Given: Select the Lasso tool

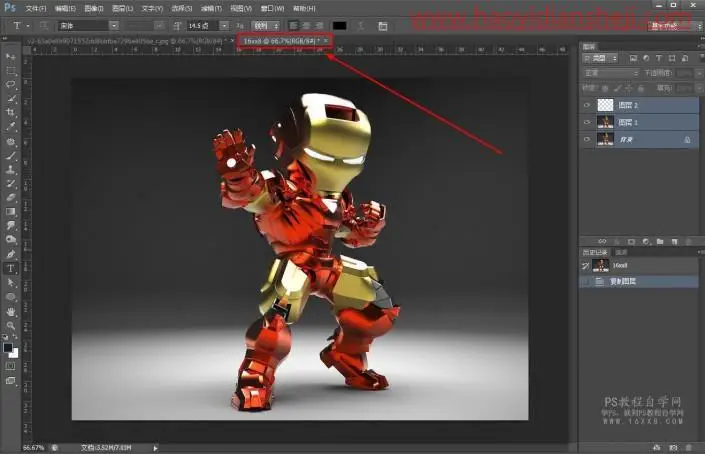Looking at the screenshot, I should [x=11, y=85].
